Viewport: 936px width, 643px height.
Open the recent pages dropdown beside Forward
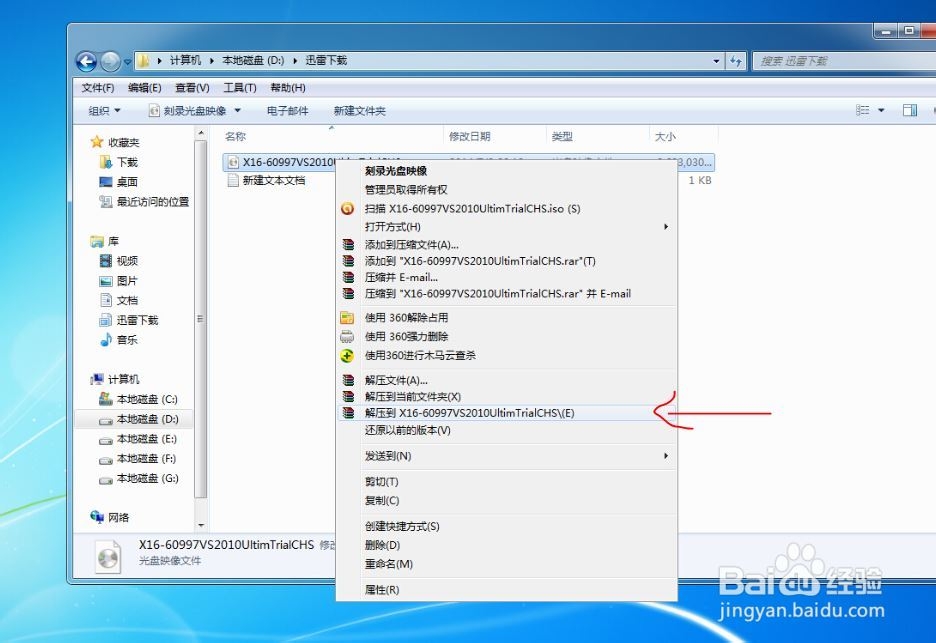(127, 61)
